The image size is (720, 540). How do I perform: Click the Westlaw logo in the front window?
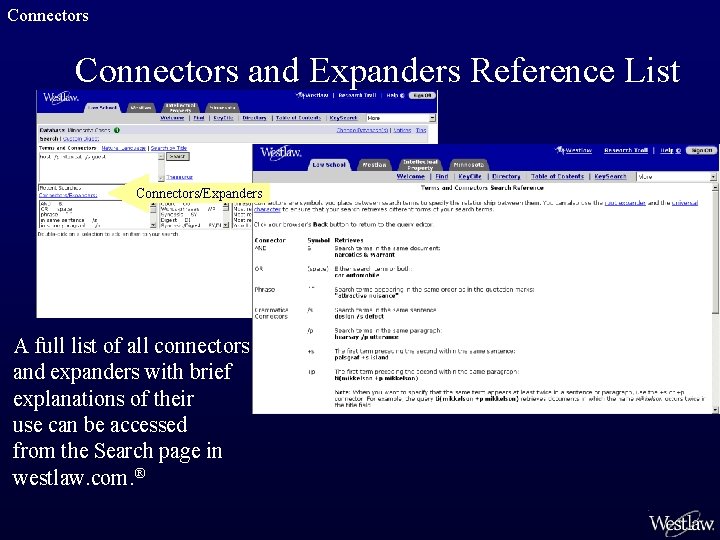pos(281,152)
